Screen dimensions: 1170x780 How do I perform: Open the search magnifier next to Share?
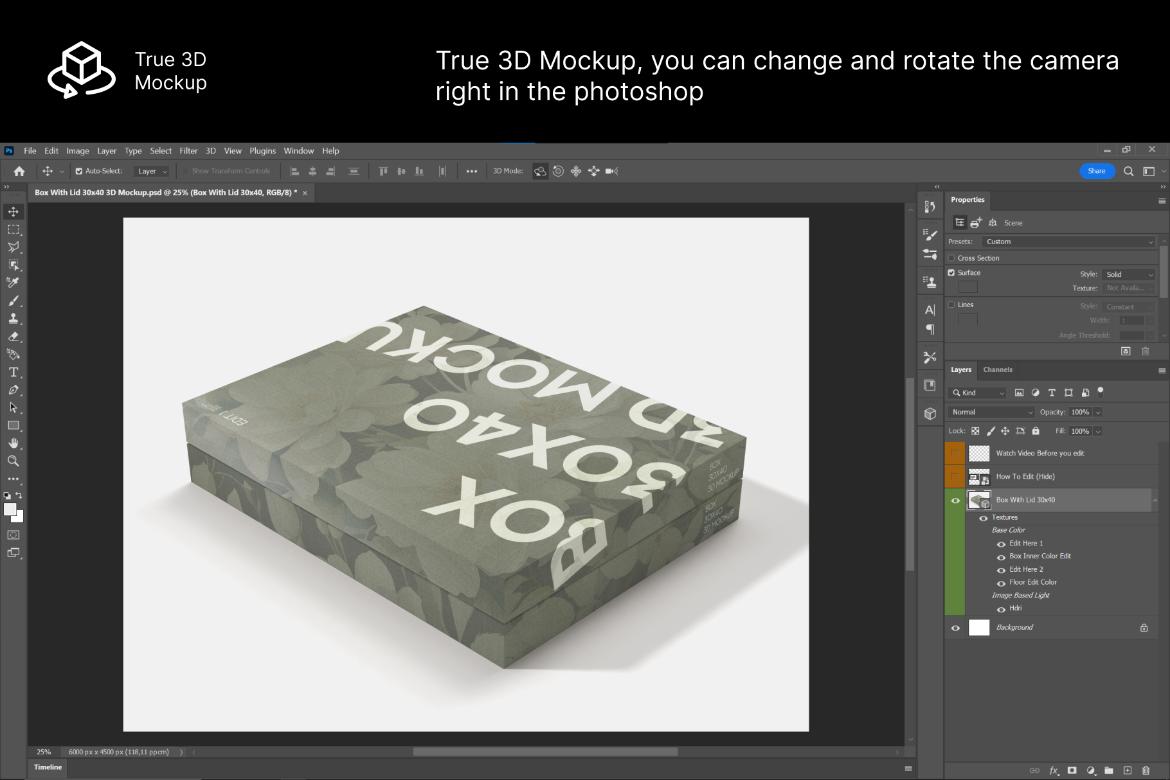1129,171
